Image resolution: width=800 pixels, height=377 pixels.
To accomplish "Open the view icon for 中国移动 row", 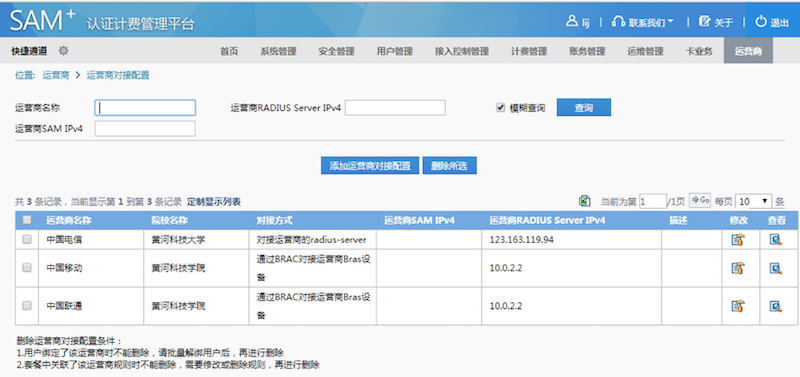I will click(776, 268).
